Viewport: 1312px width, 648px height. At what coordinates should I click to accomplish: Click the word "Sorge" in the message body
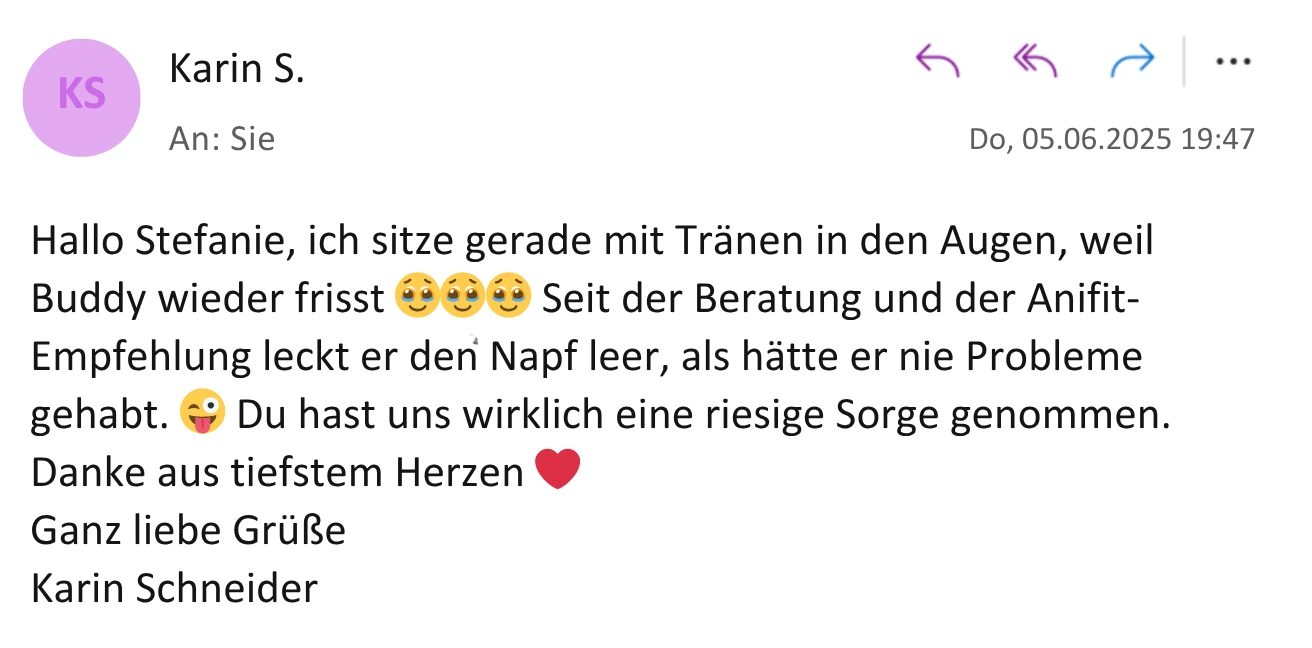[x=883, y=414]
